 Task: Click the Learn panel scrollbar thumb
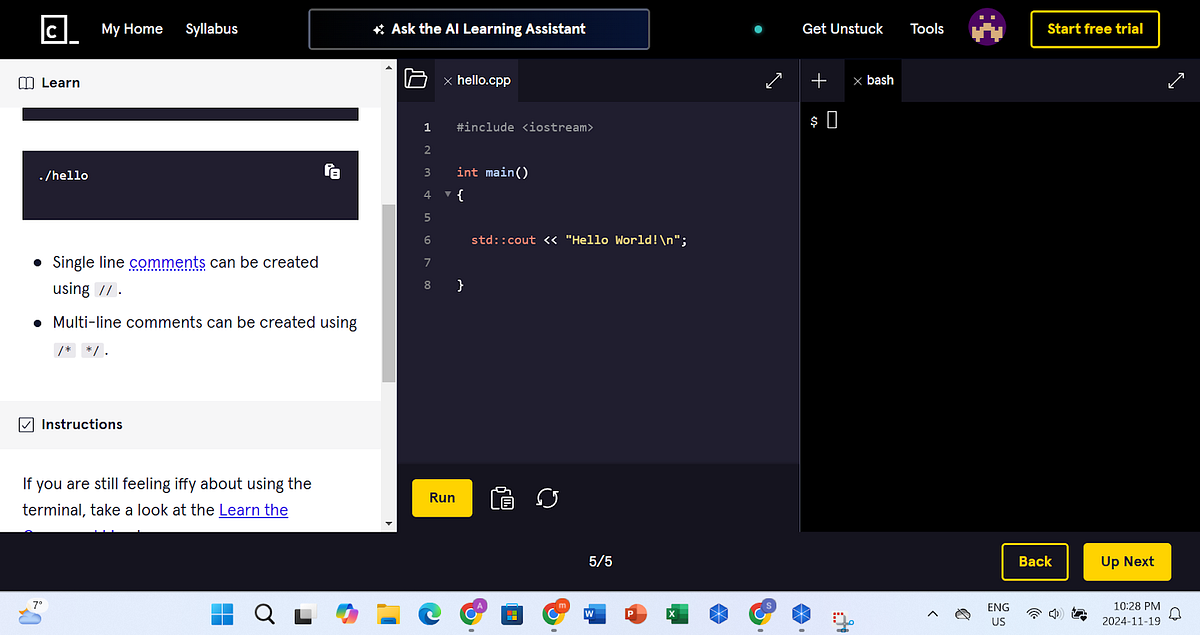click(x=389, y=293)
